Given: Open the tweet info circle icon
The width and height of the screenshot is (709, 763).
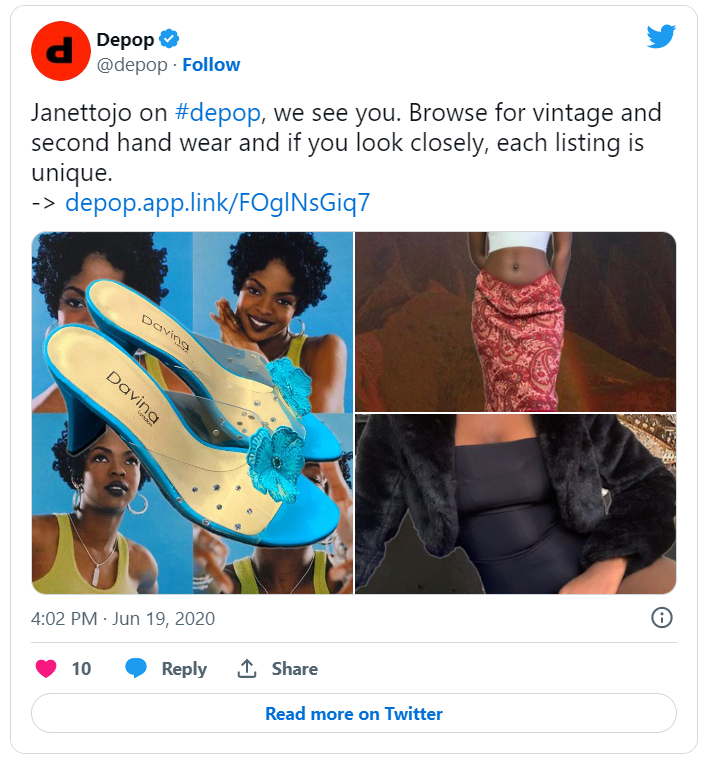Looking at the screenshot, I should pos(661,618).
